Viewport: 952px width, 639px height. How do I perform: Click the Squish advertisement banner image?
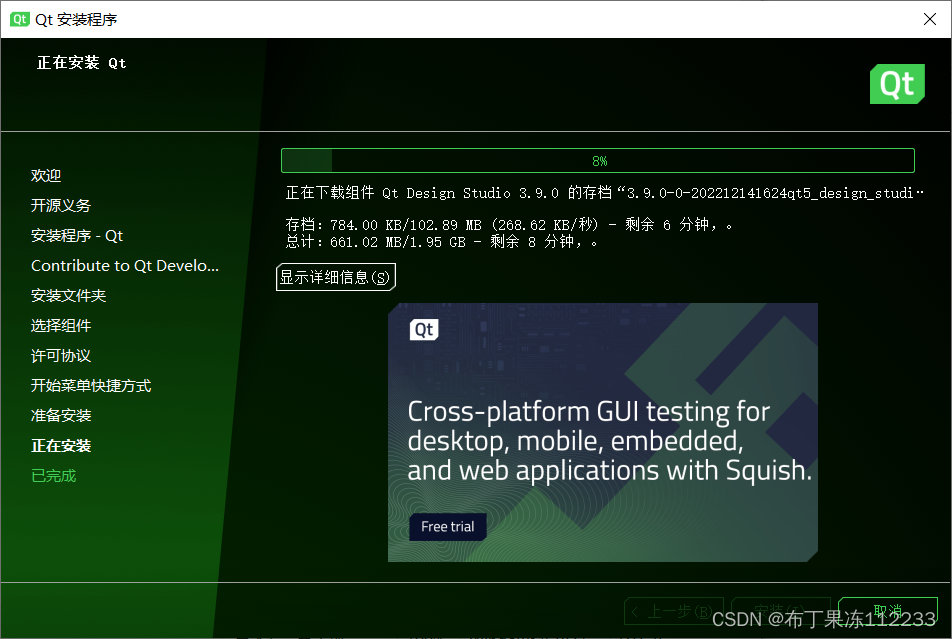pos(602,432)
